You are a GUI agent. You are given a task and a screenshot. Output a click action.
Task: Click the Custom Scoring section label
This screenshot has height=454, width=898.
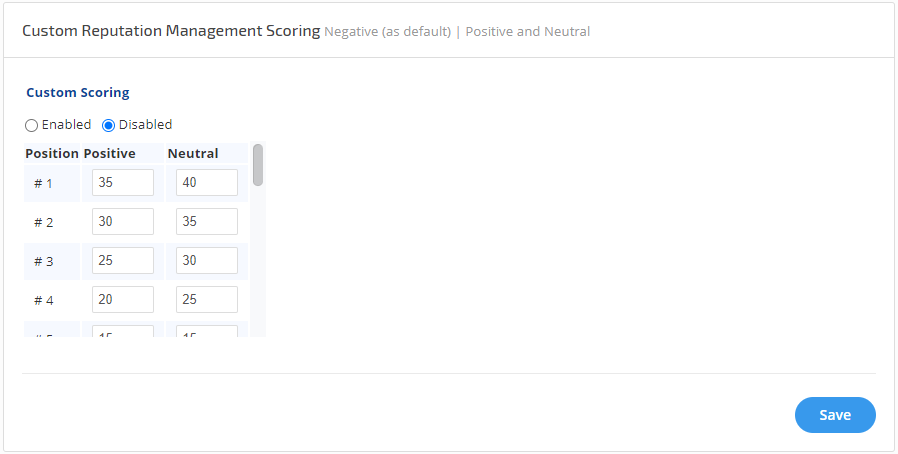[x=78, y=93]
